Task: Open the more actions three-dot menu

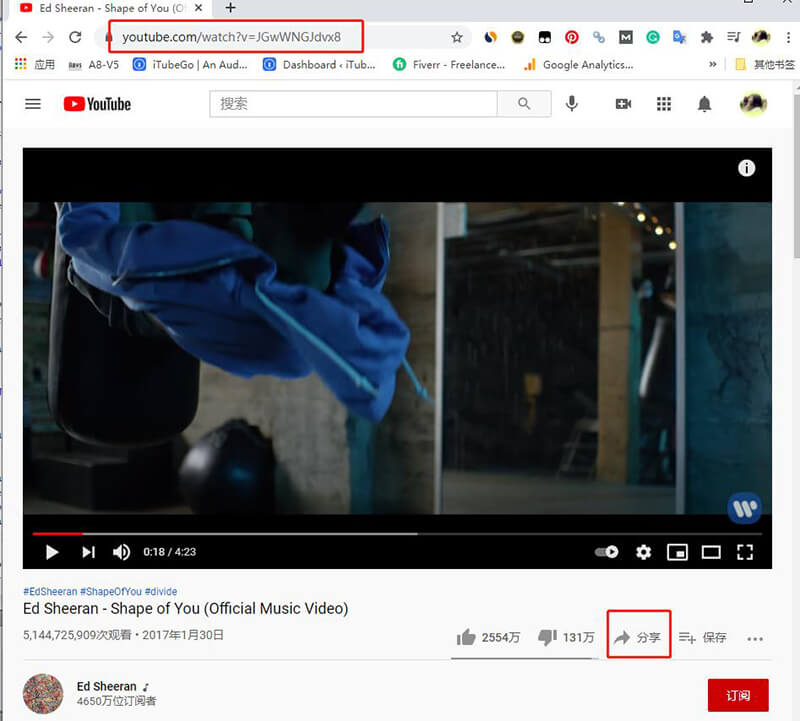Action: (x=755, y=638)
